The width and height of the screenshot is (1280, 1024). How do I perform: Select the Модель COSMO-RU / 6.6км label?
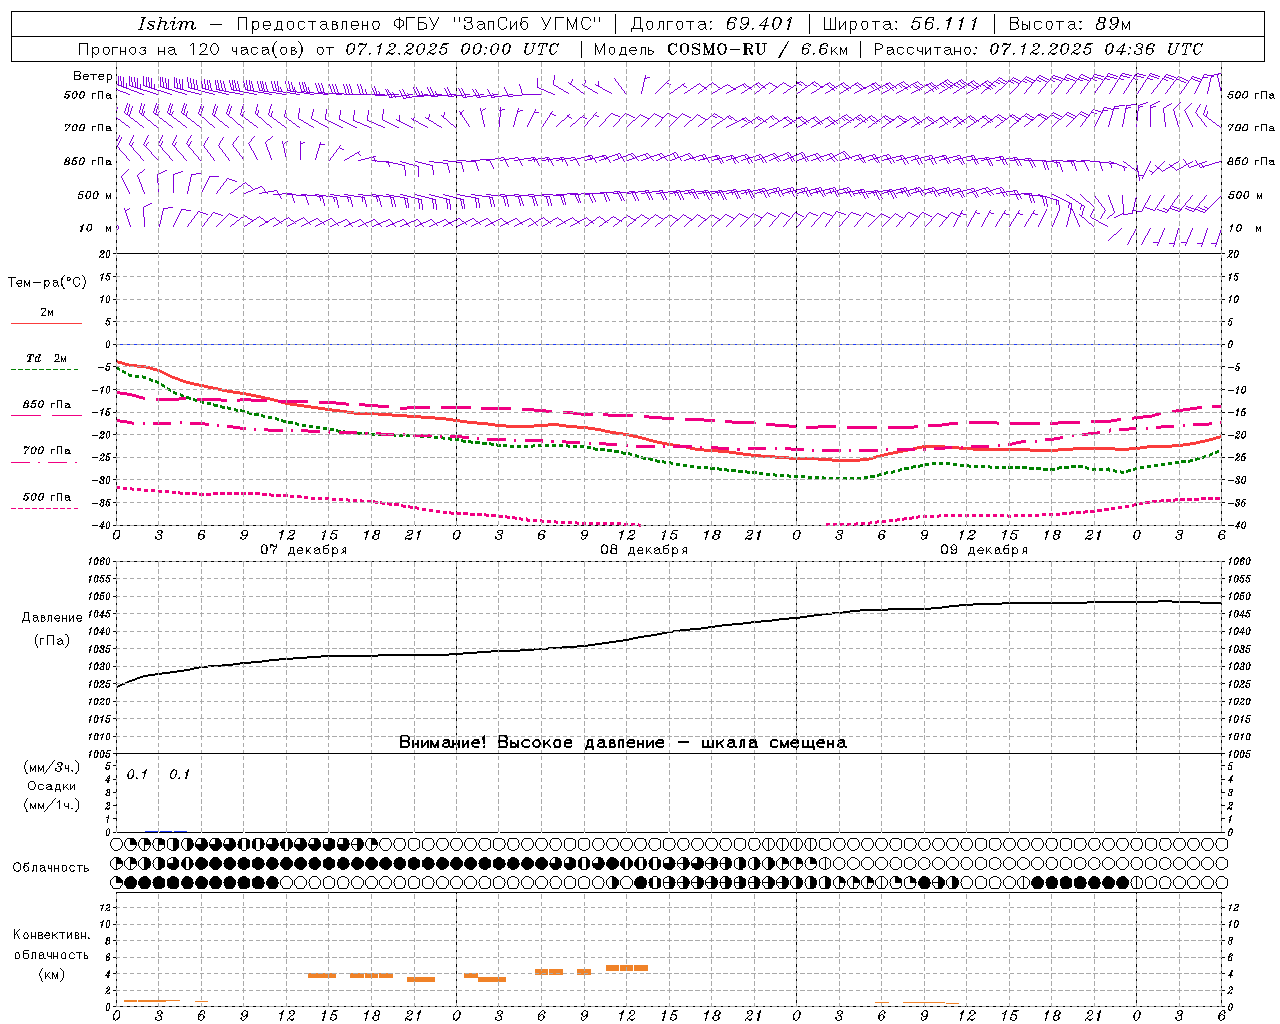(x=721, y=49)
